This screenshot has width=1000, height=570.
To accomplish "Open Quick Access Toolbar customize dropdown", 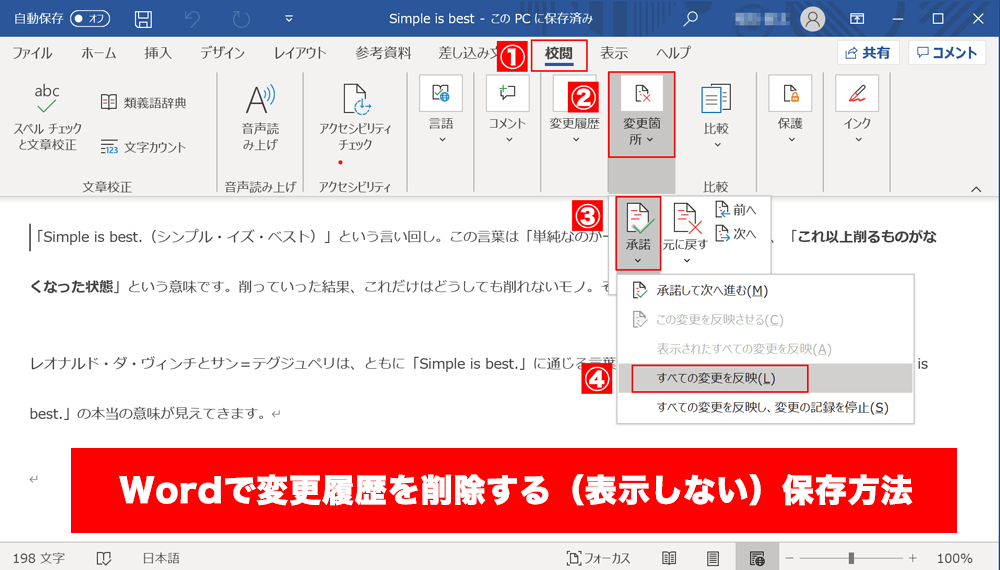I will point(289,19).
